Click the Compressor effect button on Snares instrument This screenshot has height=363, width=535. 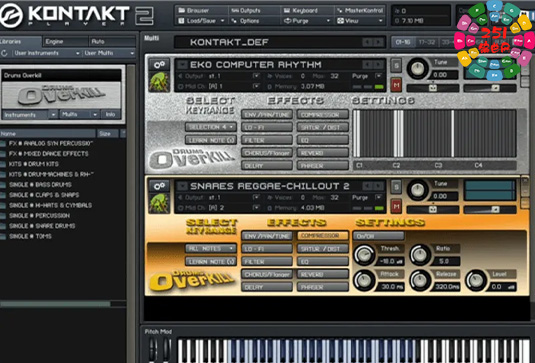point(322,236)
